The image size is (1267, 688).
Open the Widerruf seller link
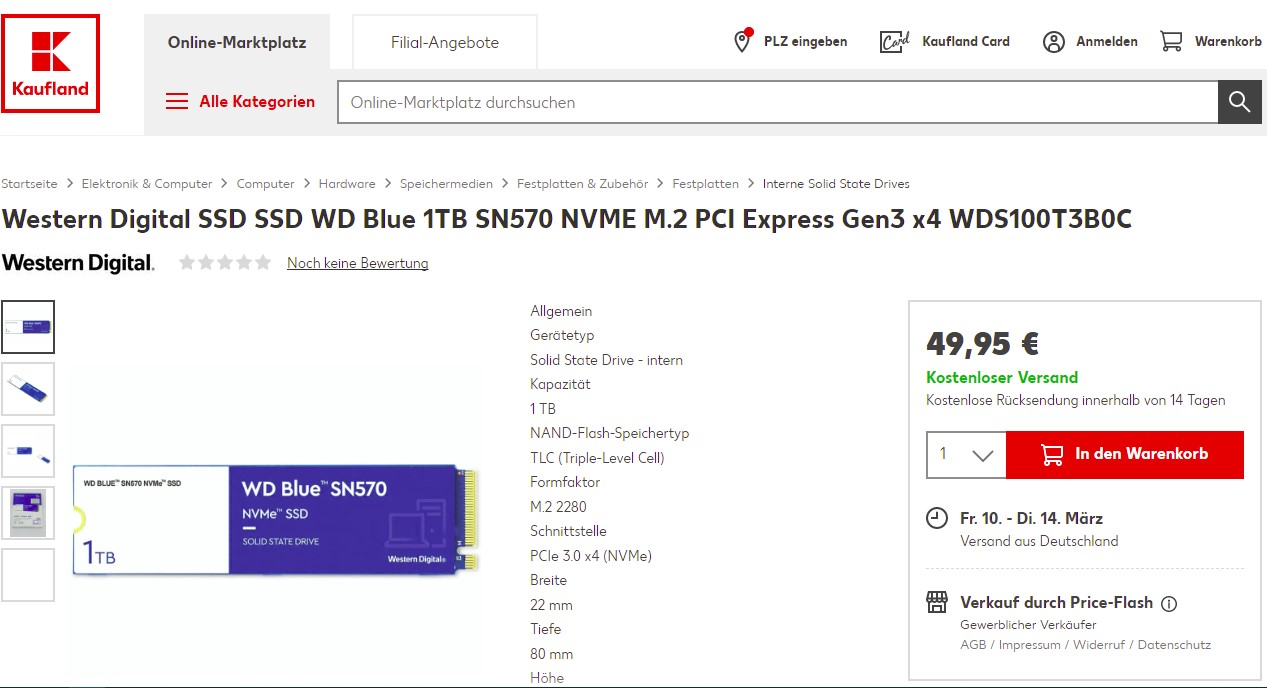click(x=1099, y=645)
